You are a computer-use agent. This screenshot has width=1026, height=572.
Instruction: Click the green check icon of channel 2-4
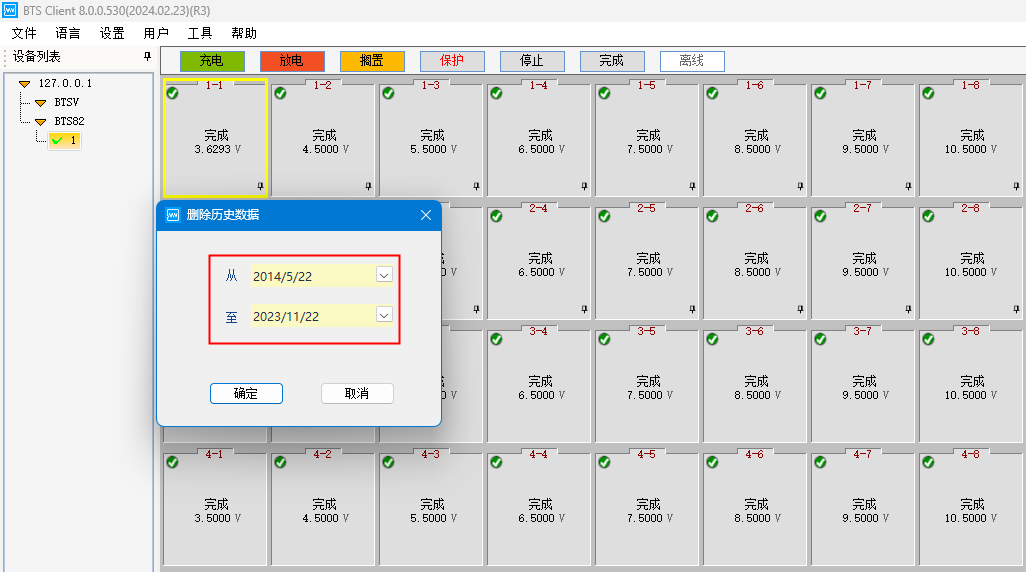tap(496, 217)
